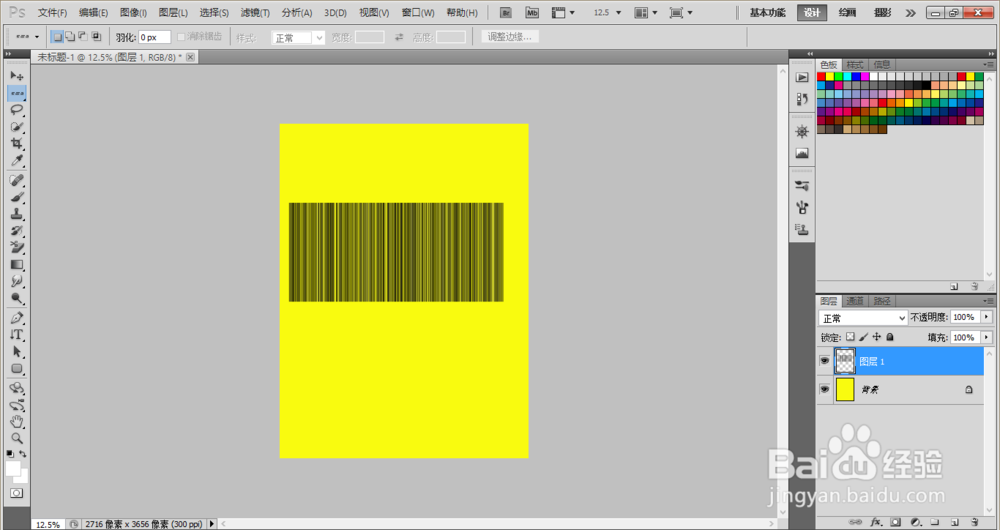Choose New Selection mode button
This screenshot has width=1000, height=530.
(x=57, y=37)
